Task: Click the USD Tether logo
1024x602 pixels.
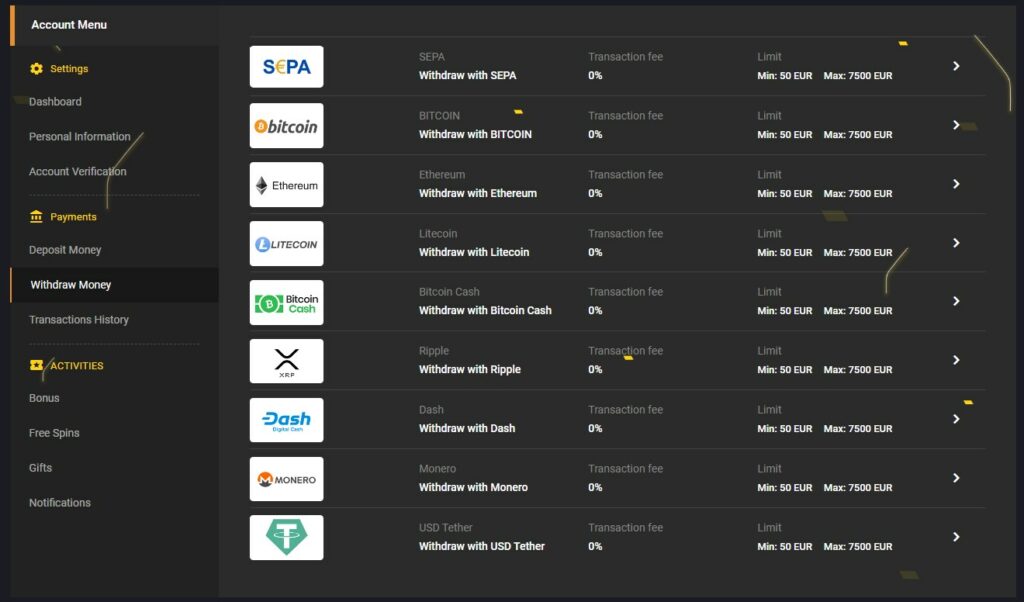Action: tap(286, 538)
